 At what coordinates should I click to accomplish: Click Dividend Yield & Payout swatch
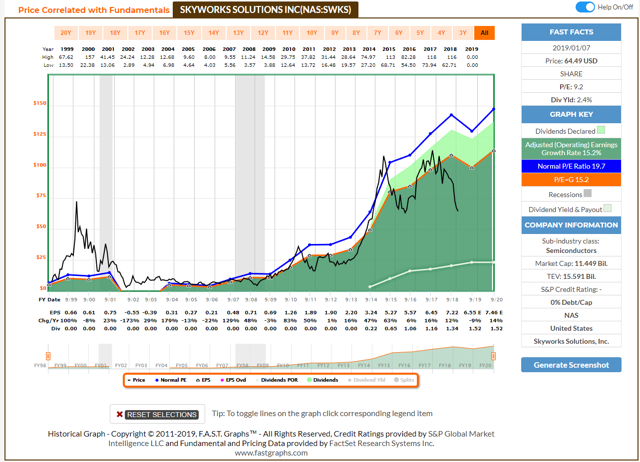(608, 209)
